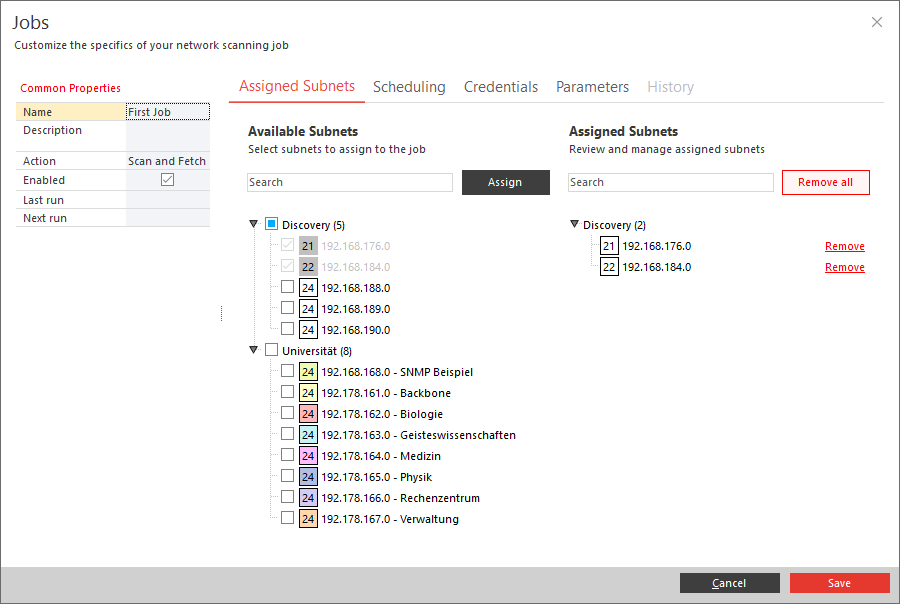Open the Credentials tab
Screen dimensions: 900x604
point(501,87)
